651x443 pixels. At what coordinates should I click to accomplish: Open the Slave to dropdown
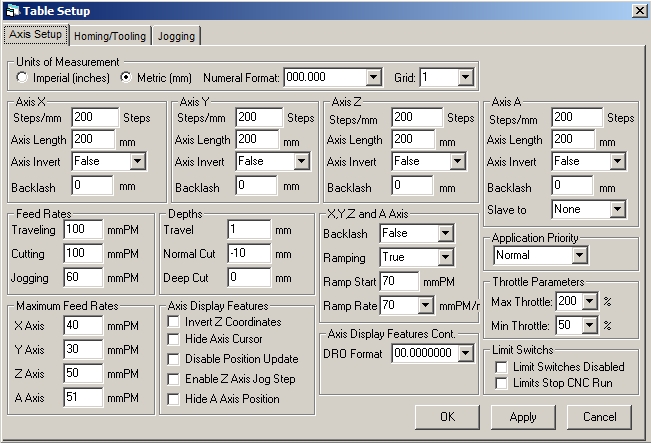[618, 209]
